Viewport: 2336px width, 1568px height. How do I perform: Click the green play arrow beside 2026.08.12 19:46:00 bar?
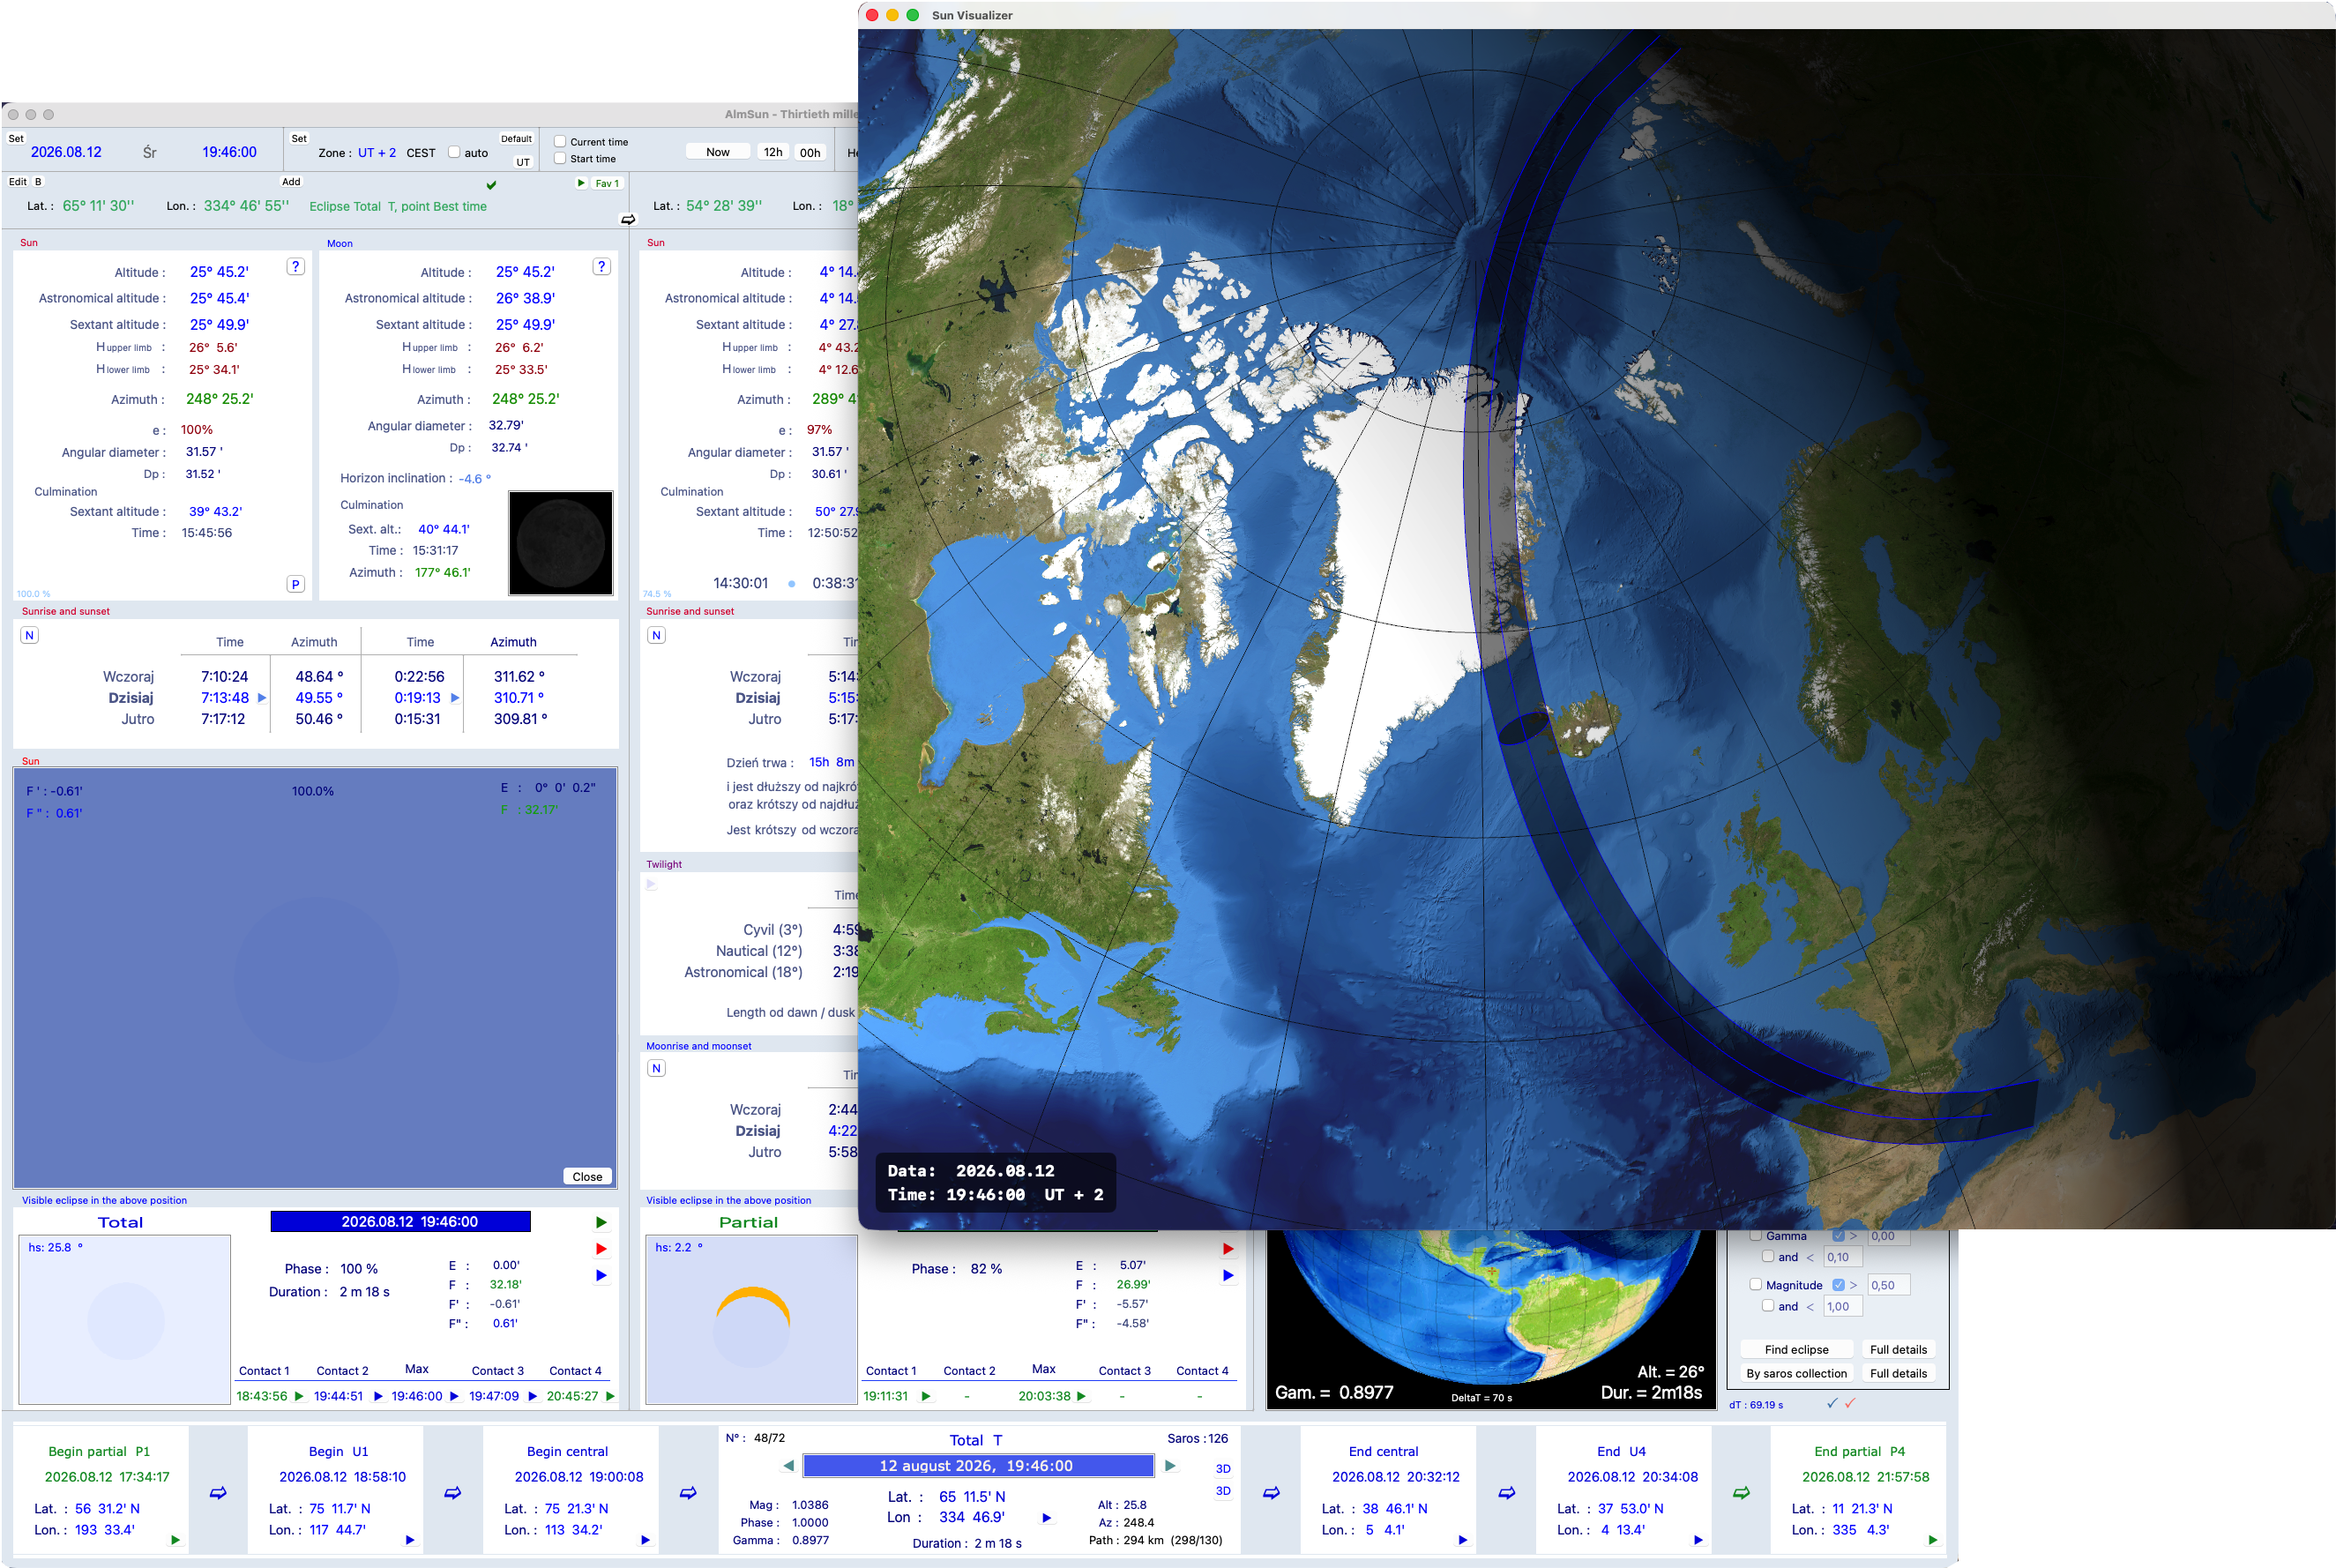(601, 1222)
